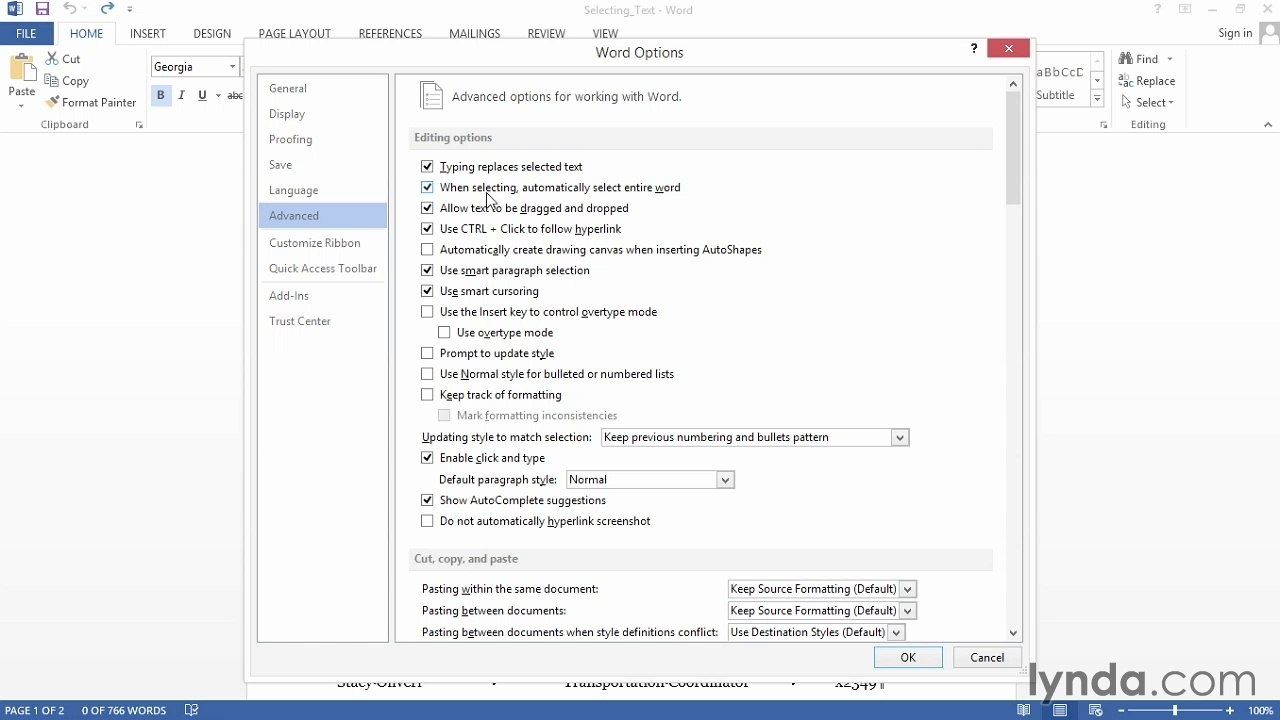The image size is (1280, 720).
Task: Check Use the Insert key to control overtype mode
Action: (x=427, y=312)
